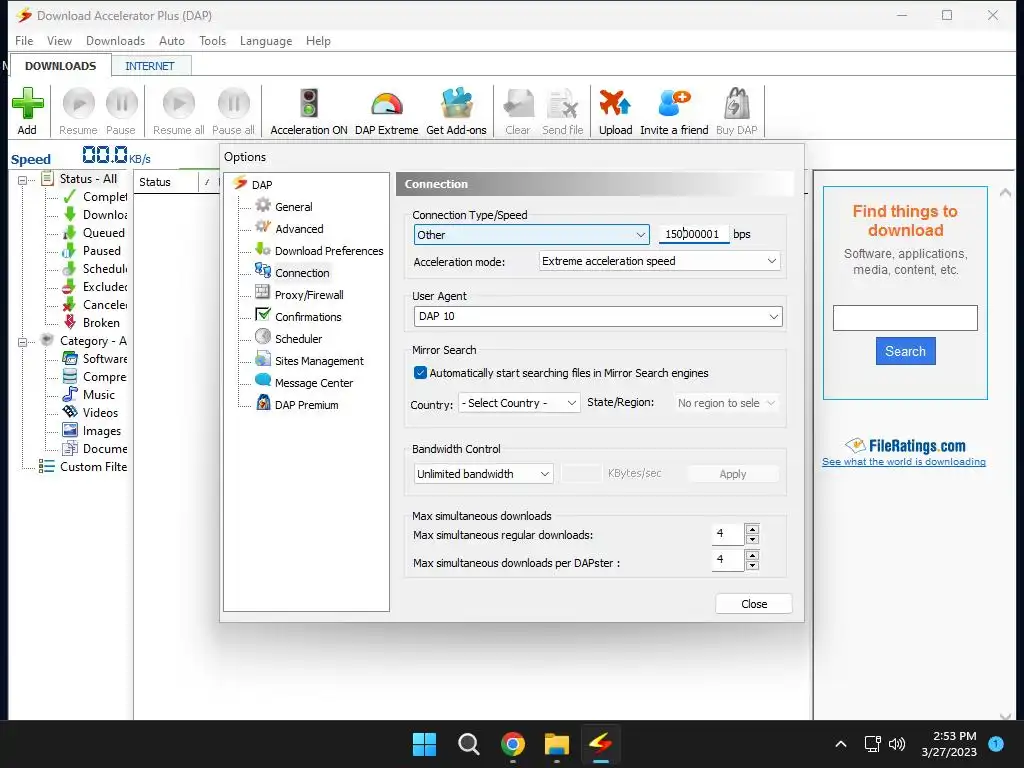Image resolution: width=1024 pixels, height=768 pixels.
Task: Select Connection in Options tree
Action: (x=302, y=273)
